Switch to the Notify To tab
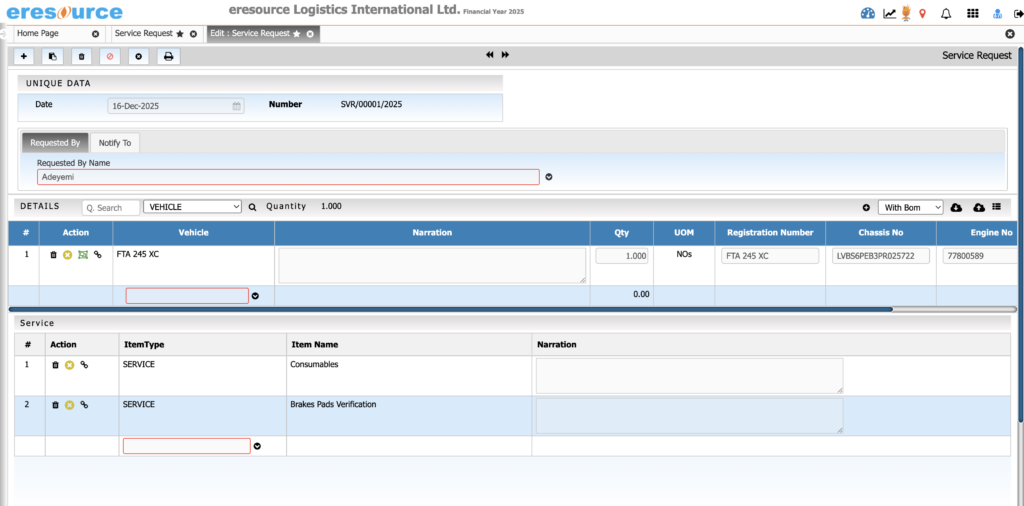 [x=114, y=143]
